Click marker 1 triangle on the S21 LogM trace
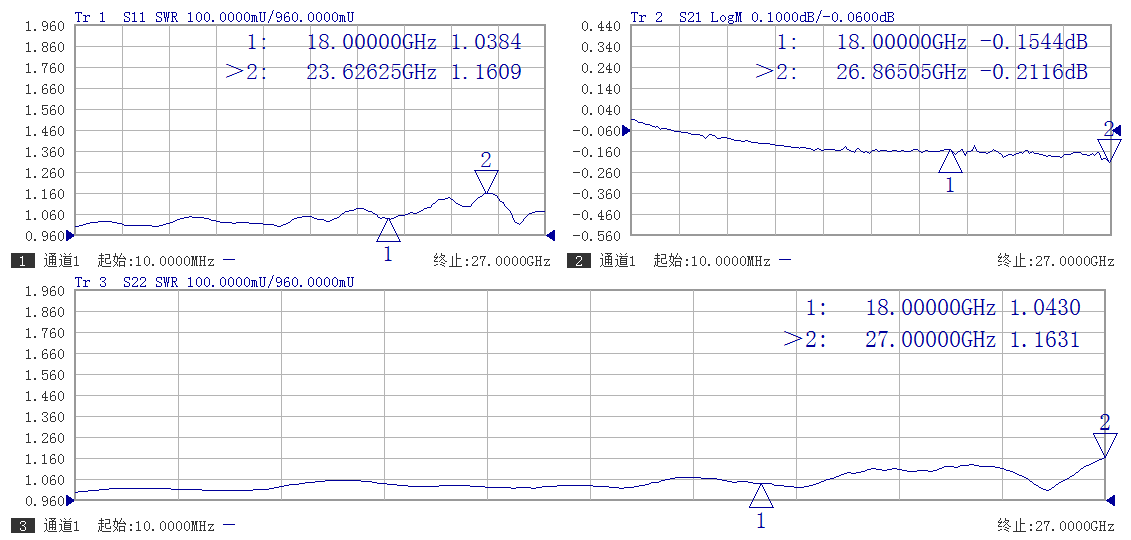1131x540 pixels. [950, 161]
